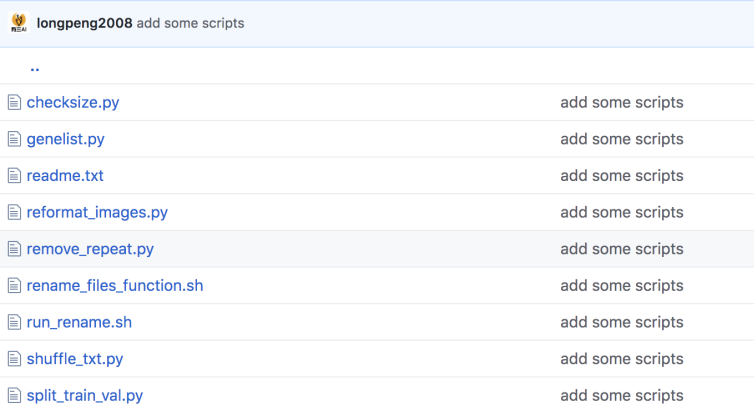Open commit message in remove_repeat.py row

coord(622,249)
